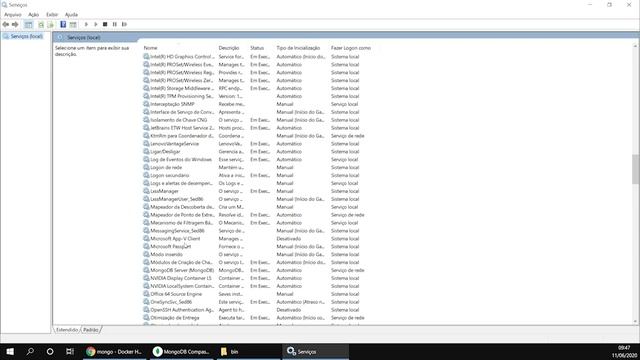Image resolution: width=640 pixels, height=360 pixels.
Task: Click the action pane toolbar icon next to Help
Action: 73,24
